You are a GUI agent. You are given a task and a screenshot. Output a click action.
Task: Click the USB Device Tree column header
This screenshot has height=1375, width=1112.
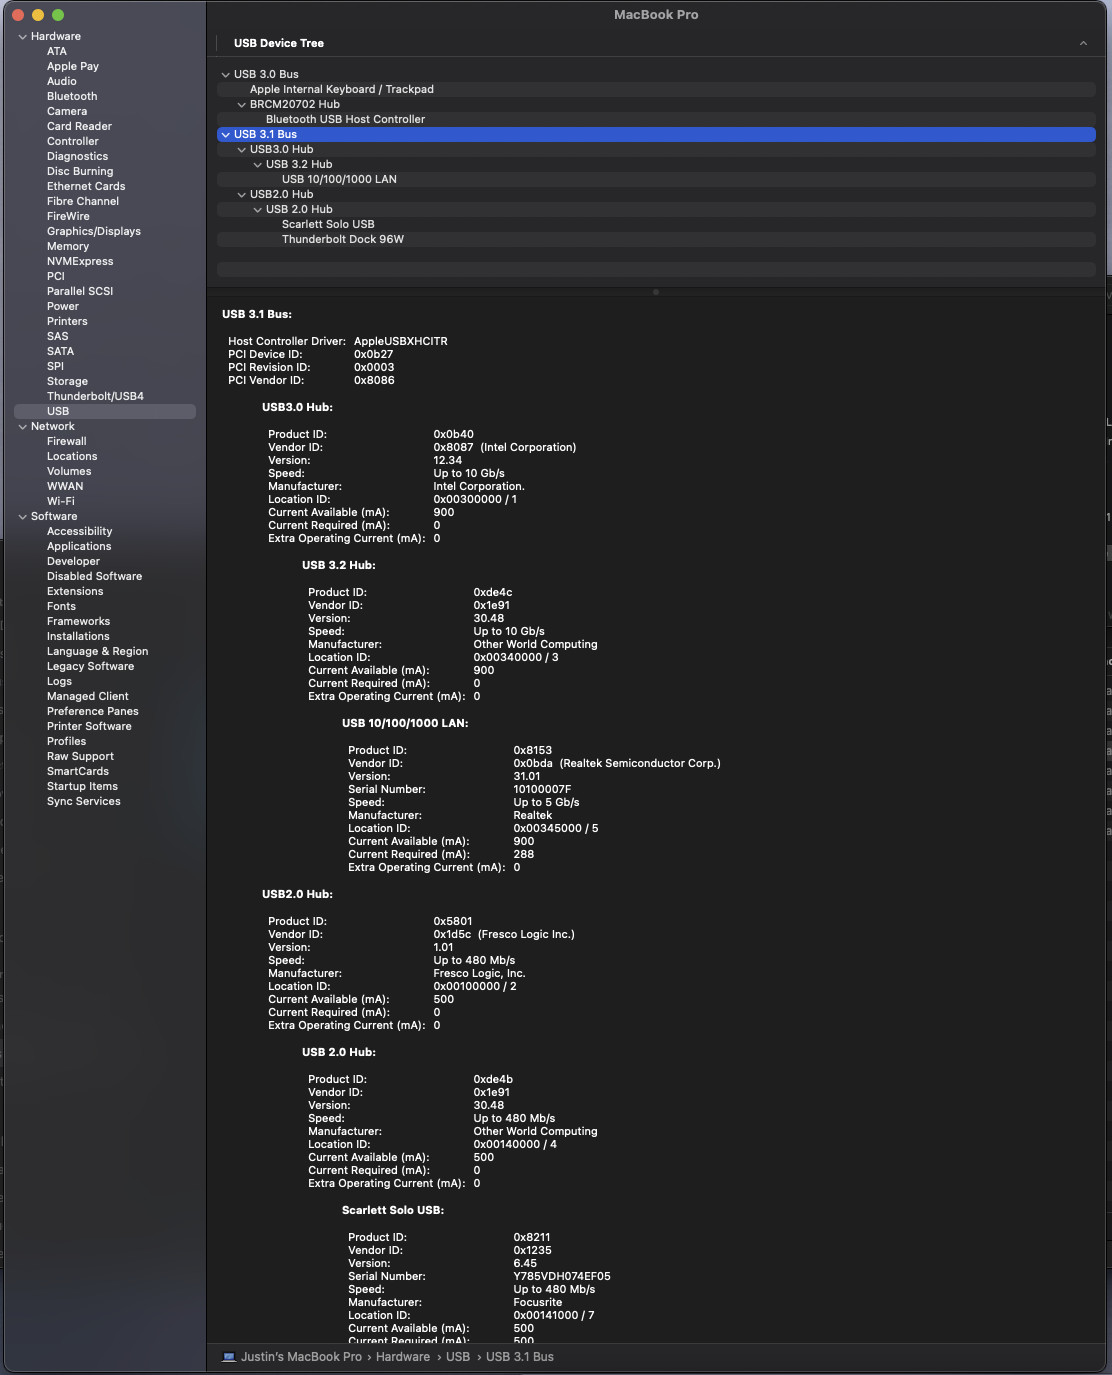(279, 44)
